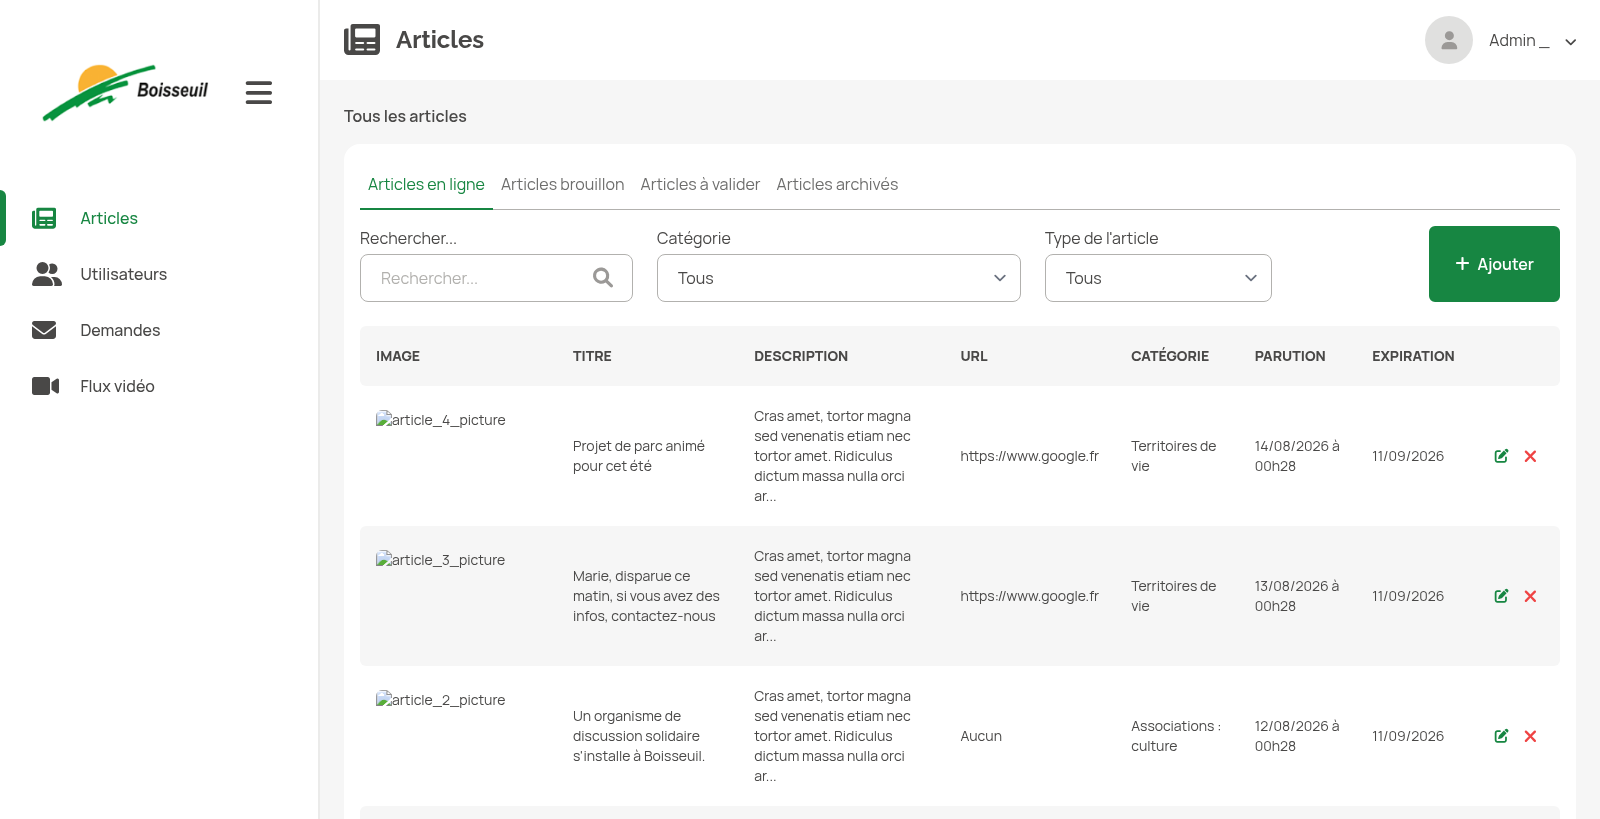
Task: Open Flux vidéo in the sidebar
Action: tap(117, 386)
